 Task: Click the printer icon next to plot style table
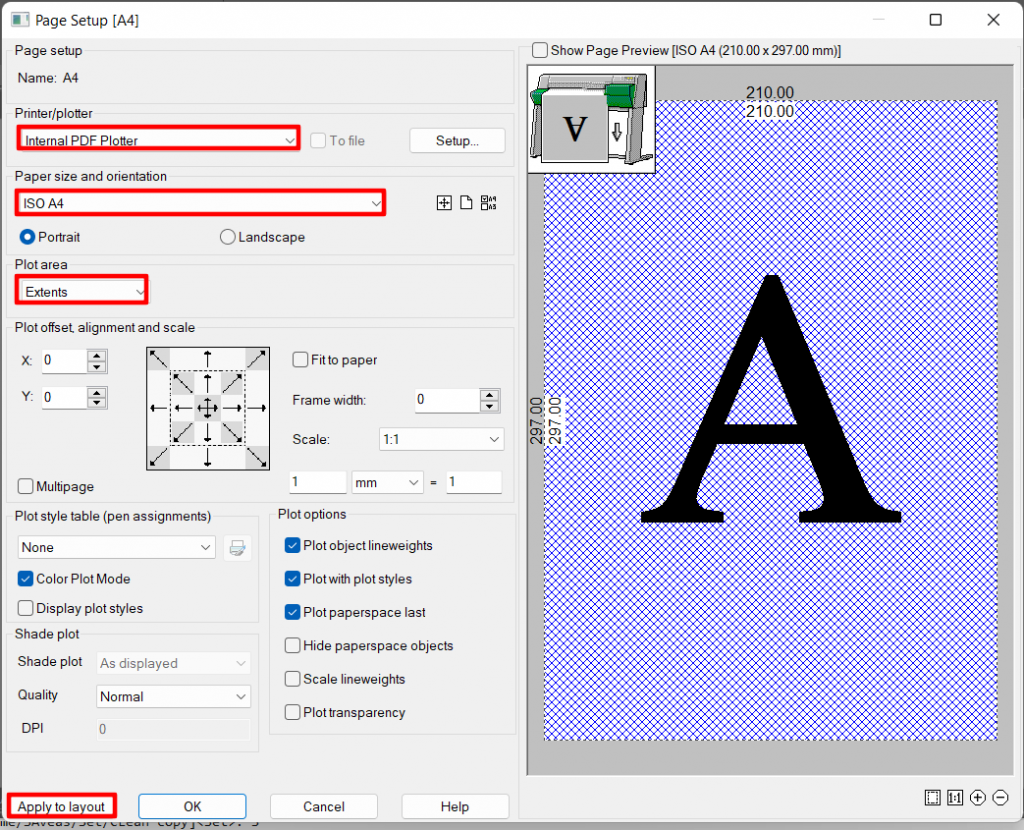click(x=237, y=548)
